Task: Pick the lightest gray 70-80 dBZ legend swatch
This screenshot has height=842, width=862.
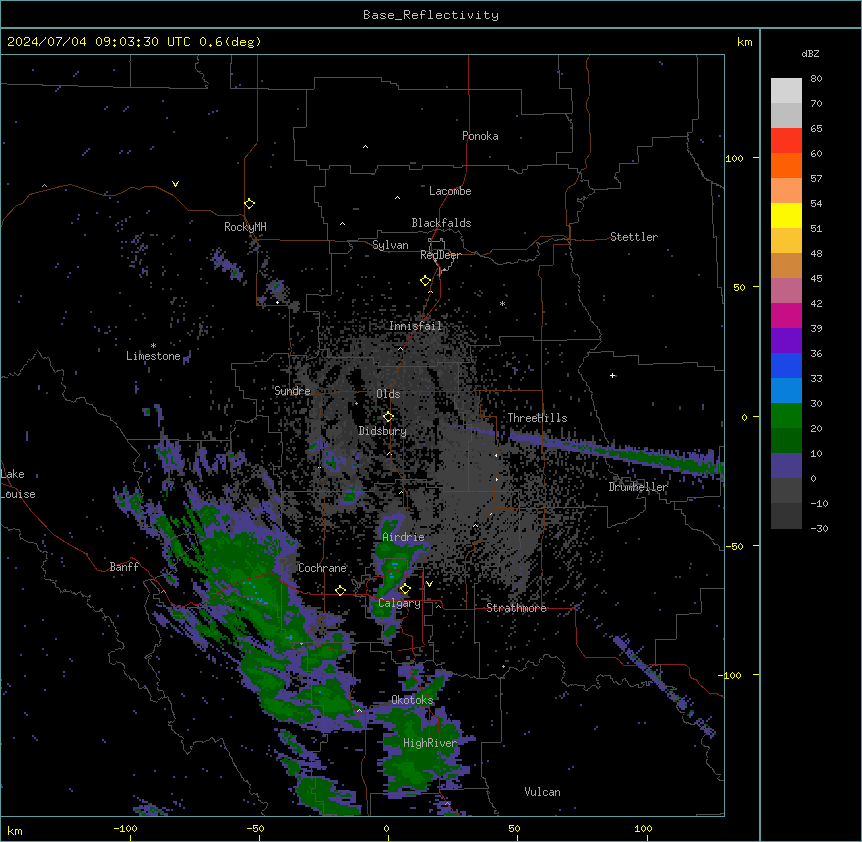Action: pos(786,91)
